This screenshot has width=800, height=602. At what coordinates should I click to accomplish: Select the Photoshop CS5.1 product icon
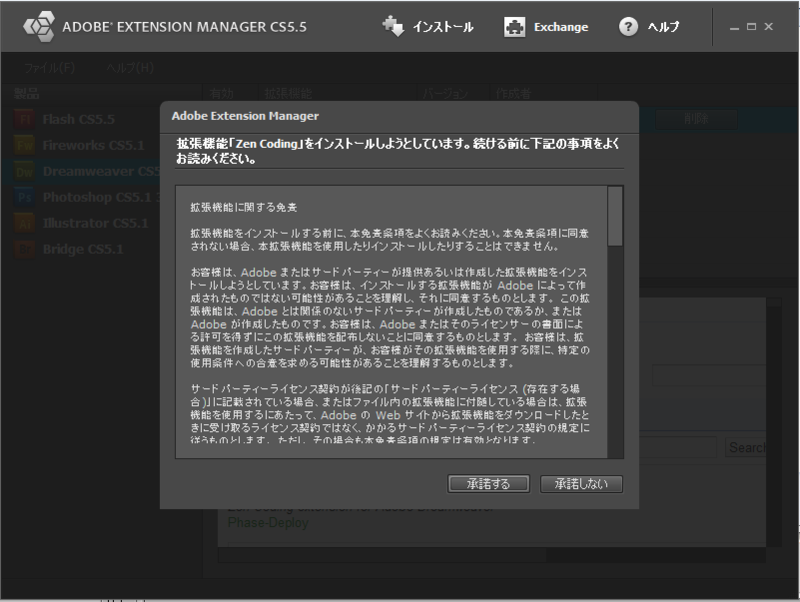22,196
